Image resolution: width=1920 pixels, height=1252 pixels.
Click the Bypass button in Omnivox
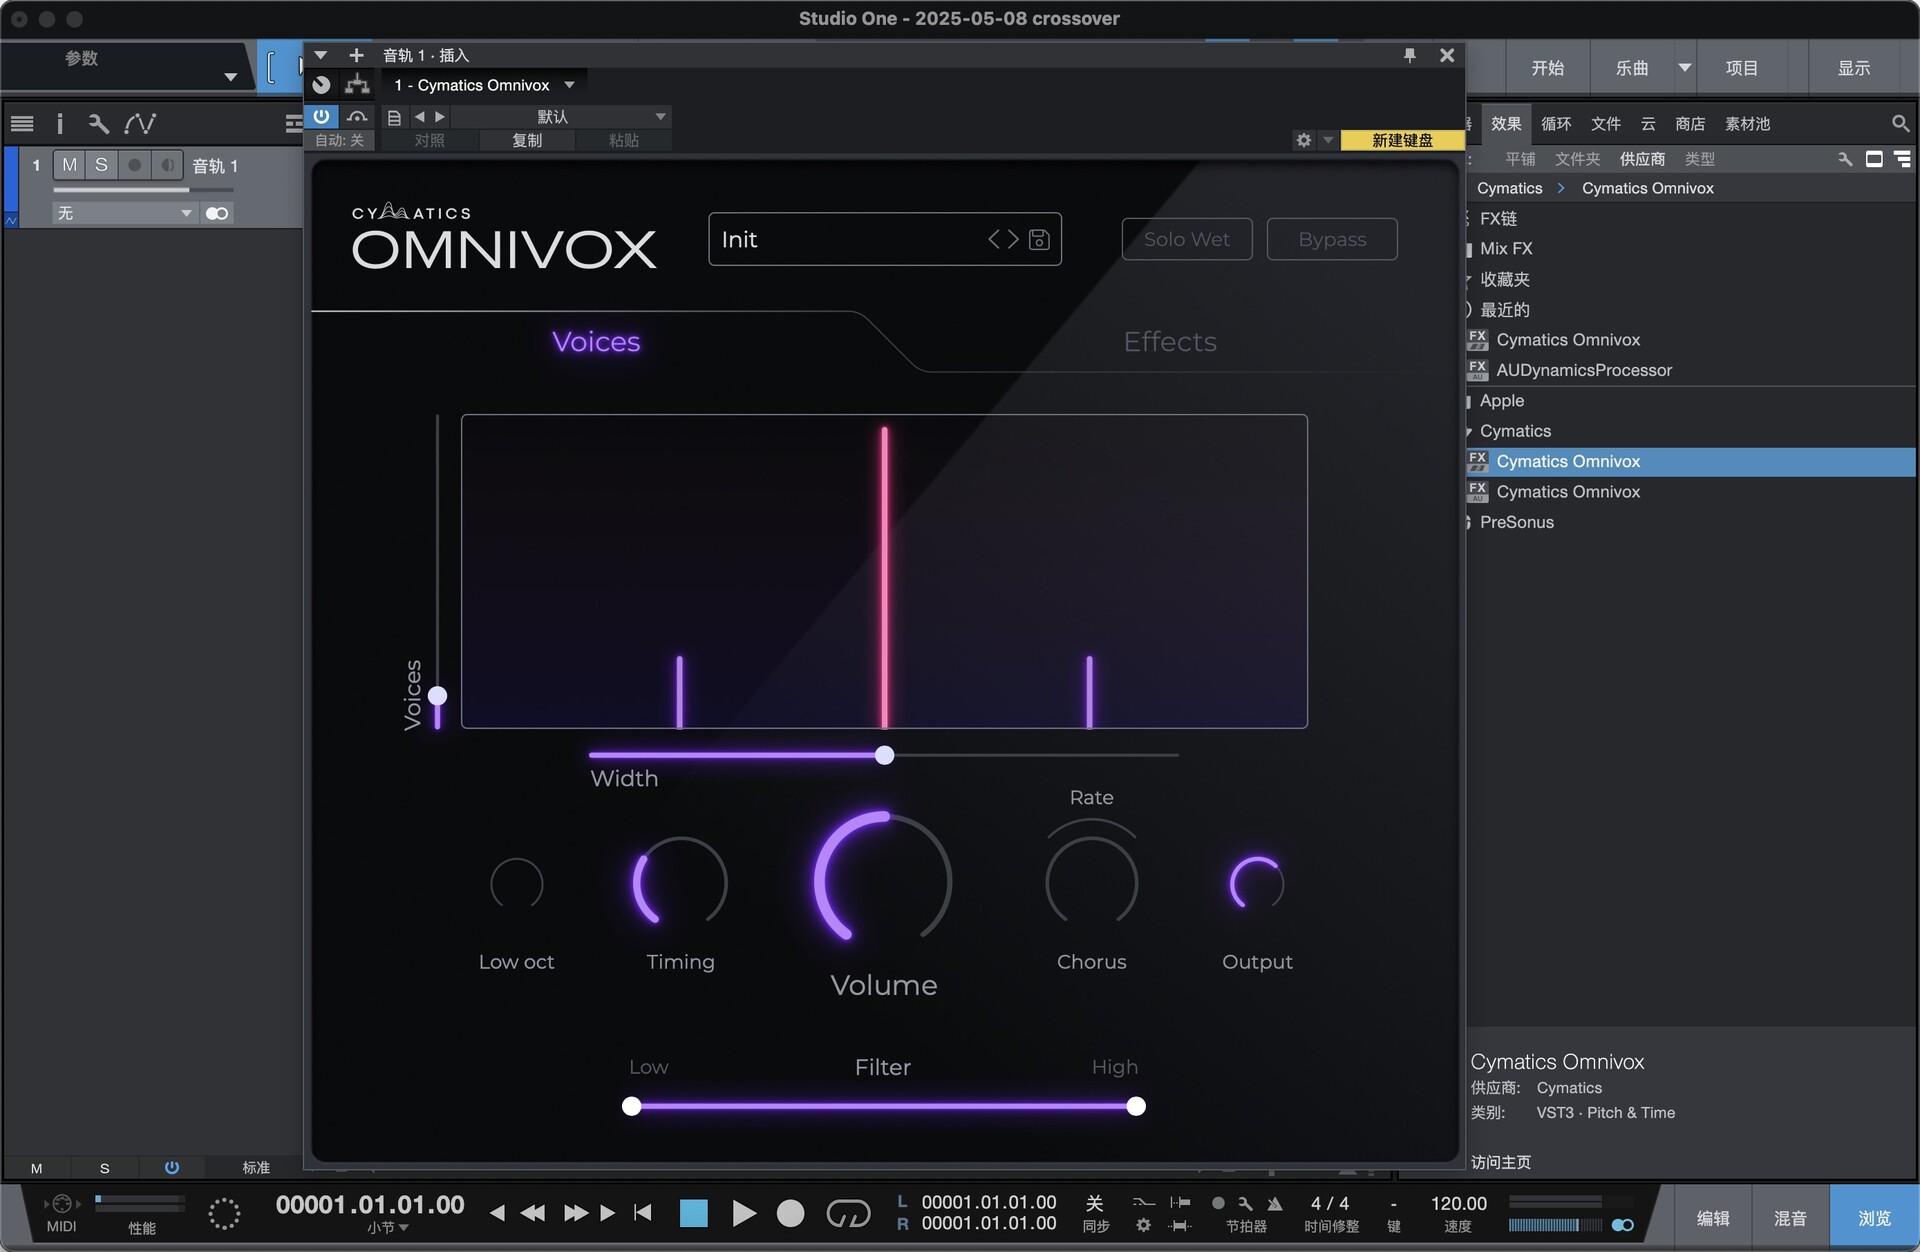(x=1331, y=239)
